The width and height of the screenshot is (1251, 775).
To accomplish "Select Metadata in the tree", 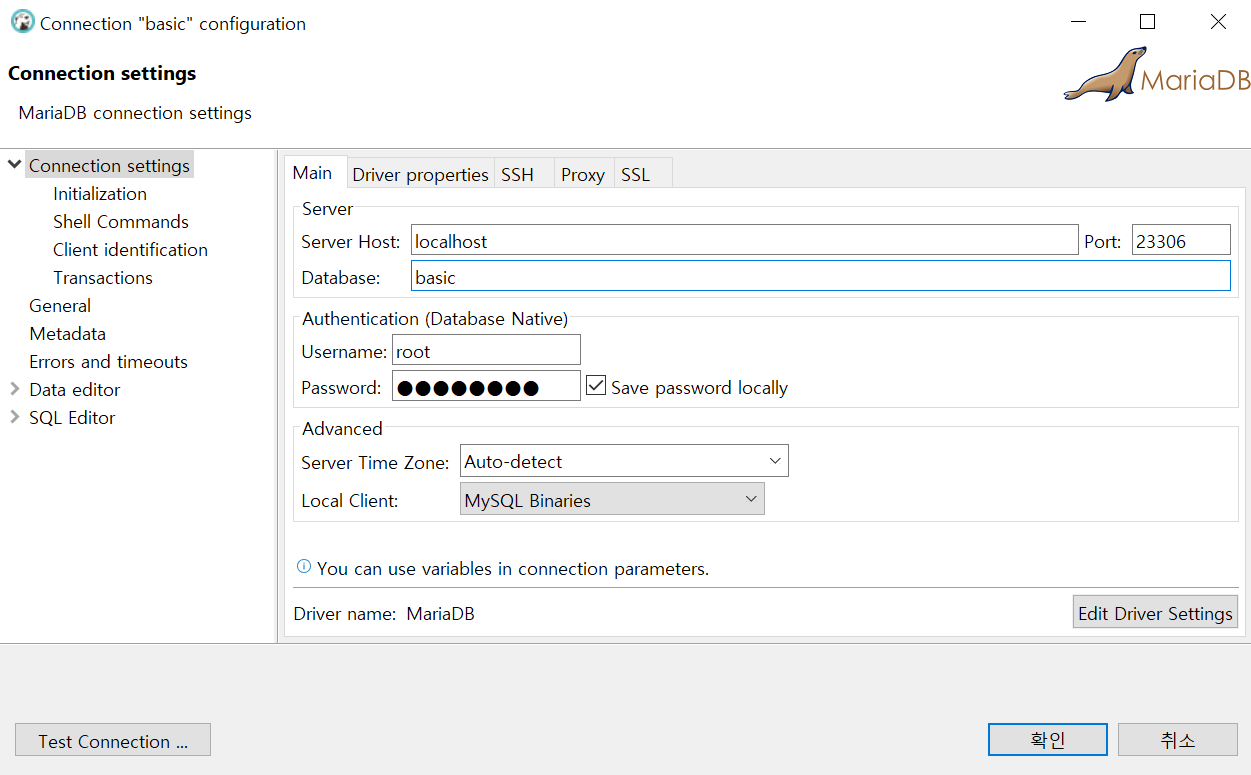I will tap(67, 333).
